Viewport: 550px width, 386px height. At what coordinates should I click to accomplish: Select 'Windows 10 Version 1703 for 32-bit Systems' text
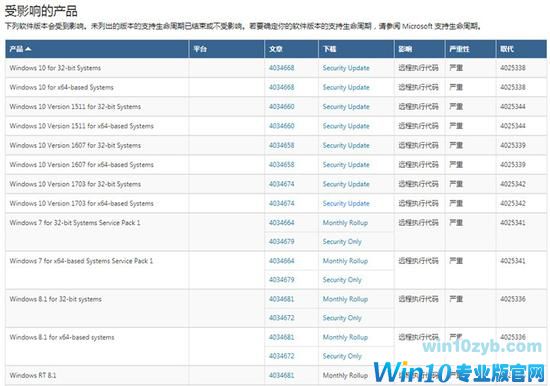click(75, 184)
